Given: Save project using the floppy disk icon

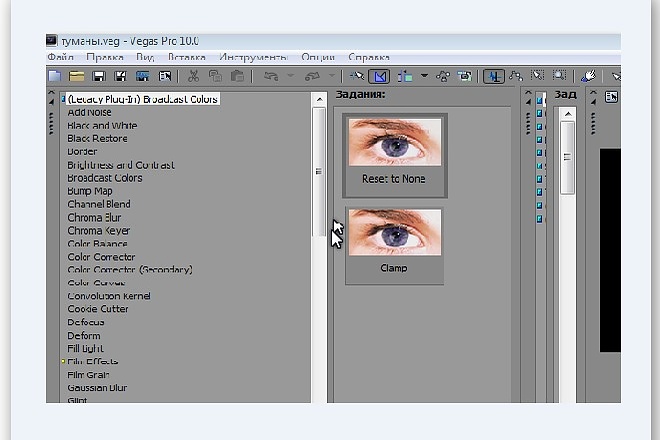Looking at the screenshot, I should (98, 76).
